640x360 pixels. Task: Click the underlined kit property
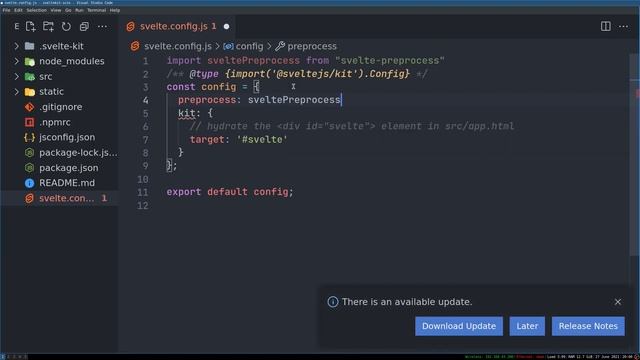[x=187, y=113]
